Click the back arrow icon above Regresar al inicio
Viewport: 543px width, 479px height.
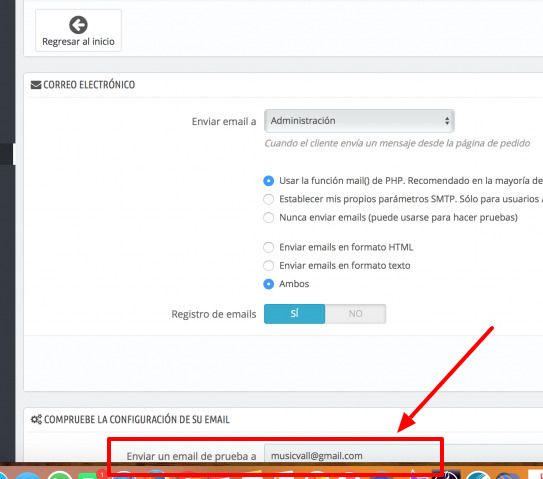tap(78, 25)
